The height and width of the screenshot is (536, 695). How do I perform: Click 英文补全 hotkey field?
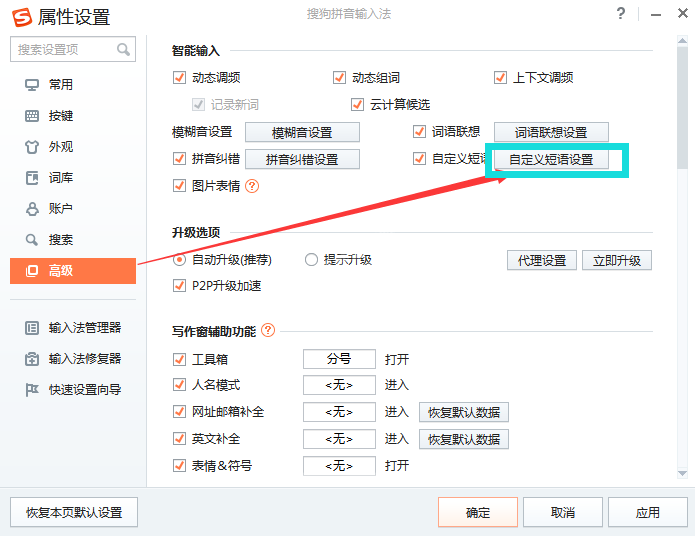tap(339, 439)
